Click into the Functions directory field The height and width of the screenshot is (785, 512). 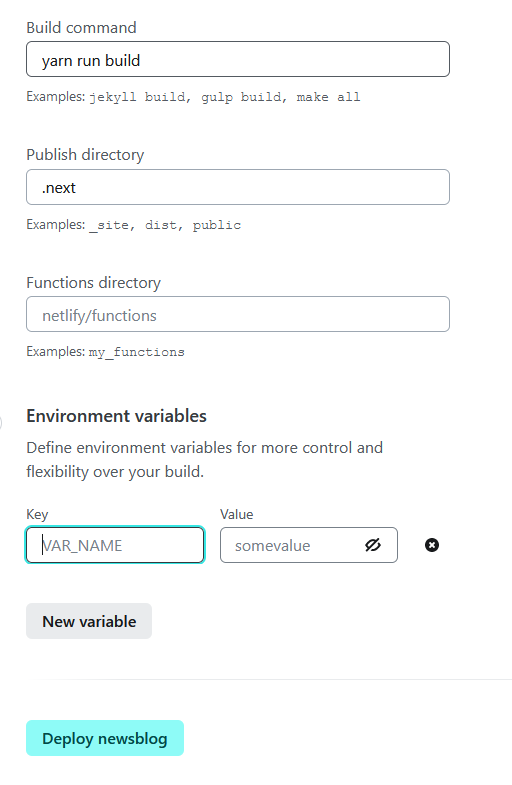pos(238,314)
